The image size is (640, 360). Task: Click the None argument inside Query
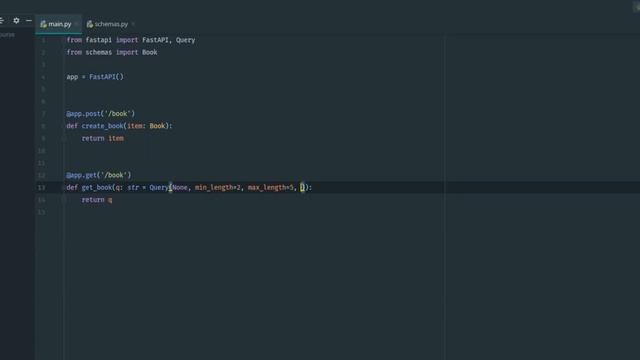tap(180, 187)
